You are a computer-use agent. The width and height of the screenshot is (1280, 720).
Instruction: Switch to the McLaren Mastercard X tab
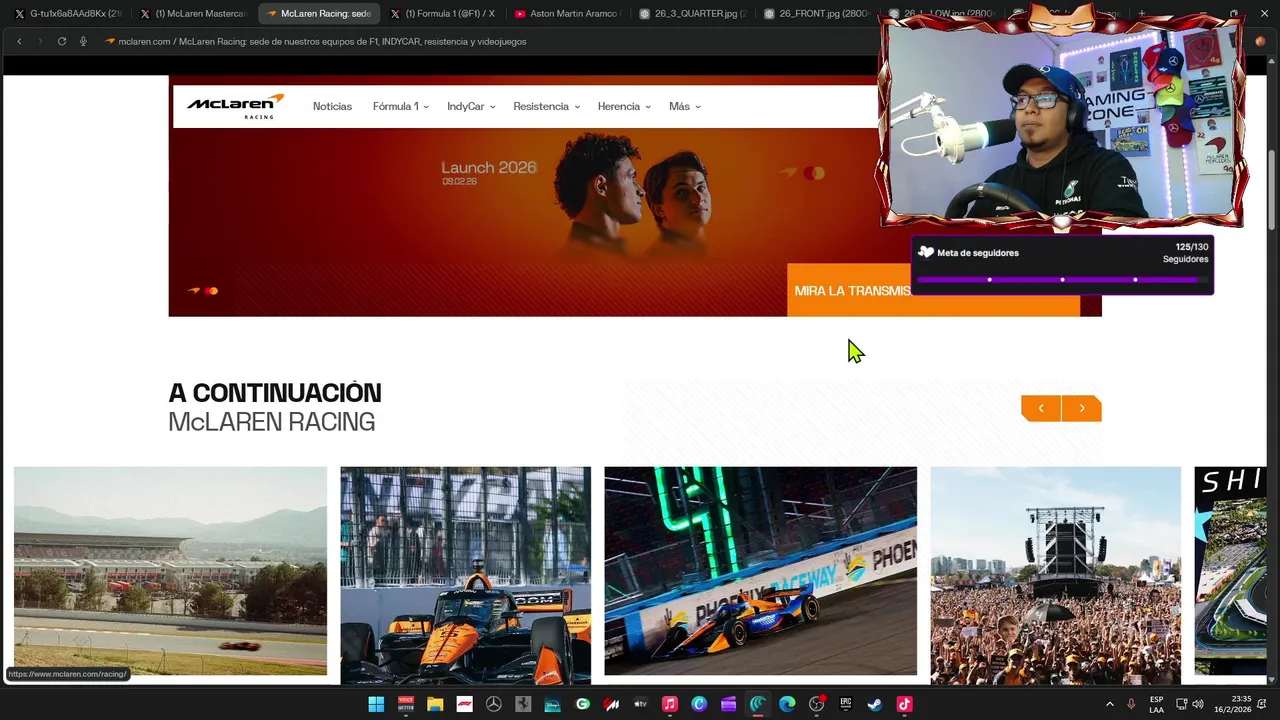194,14
